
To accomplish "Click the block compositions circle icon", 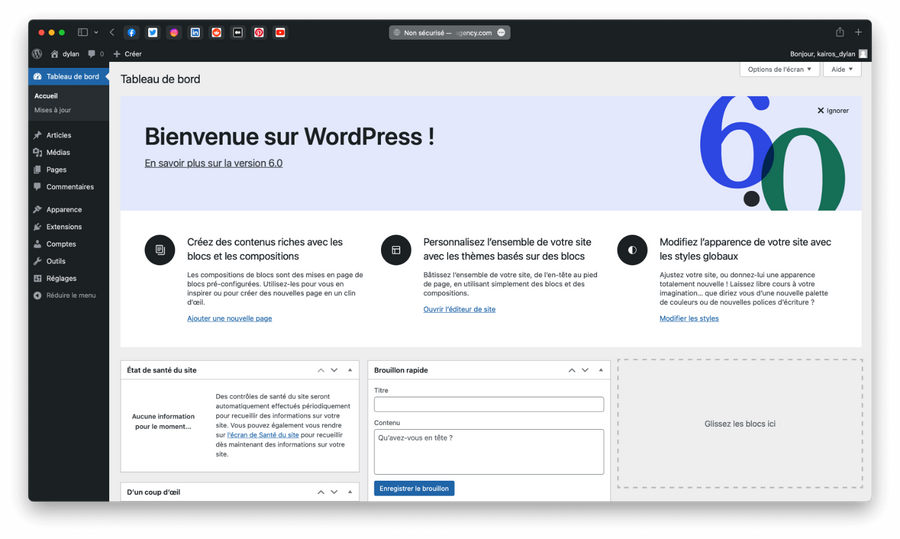I will 160,250.
